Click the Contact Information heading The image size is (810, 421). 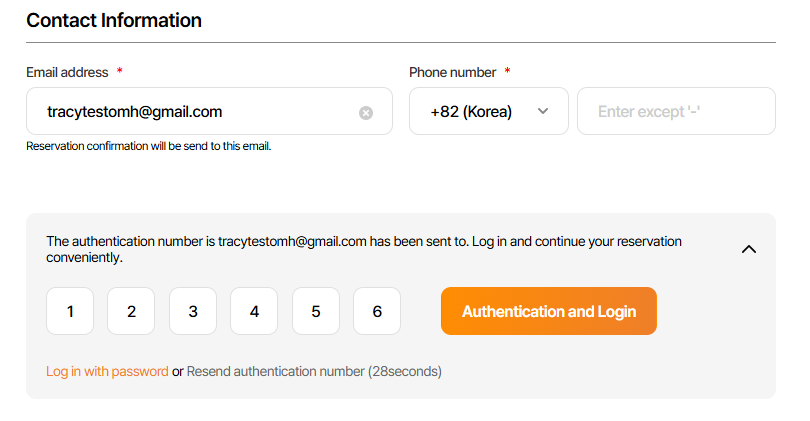click(114, 20)
